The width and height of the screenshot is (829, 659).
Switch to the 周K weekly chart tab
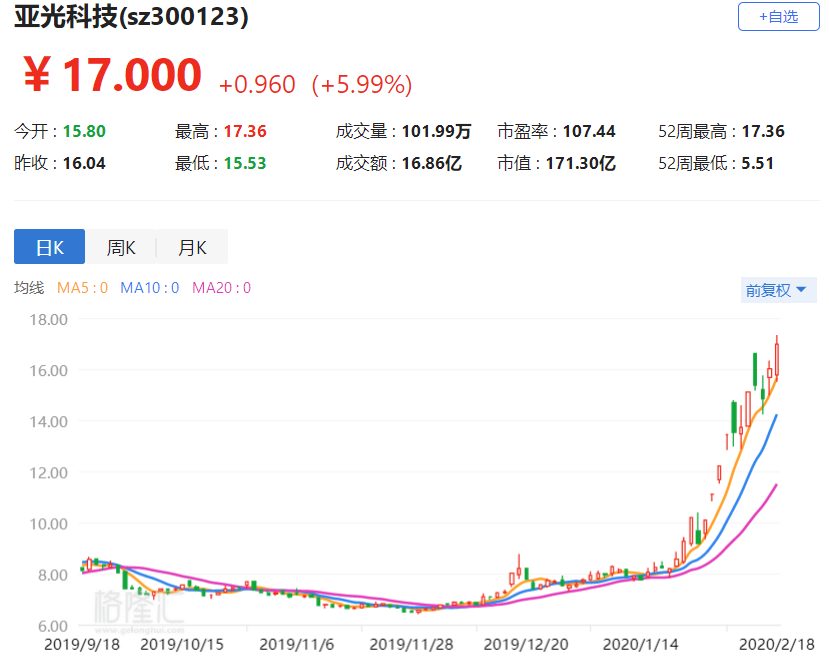point(121,246)
